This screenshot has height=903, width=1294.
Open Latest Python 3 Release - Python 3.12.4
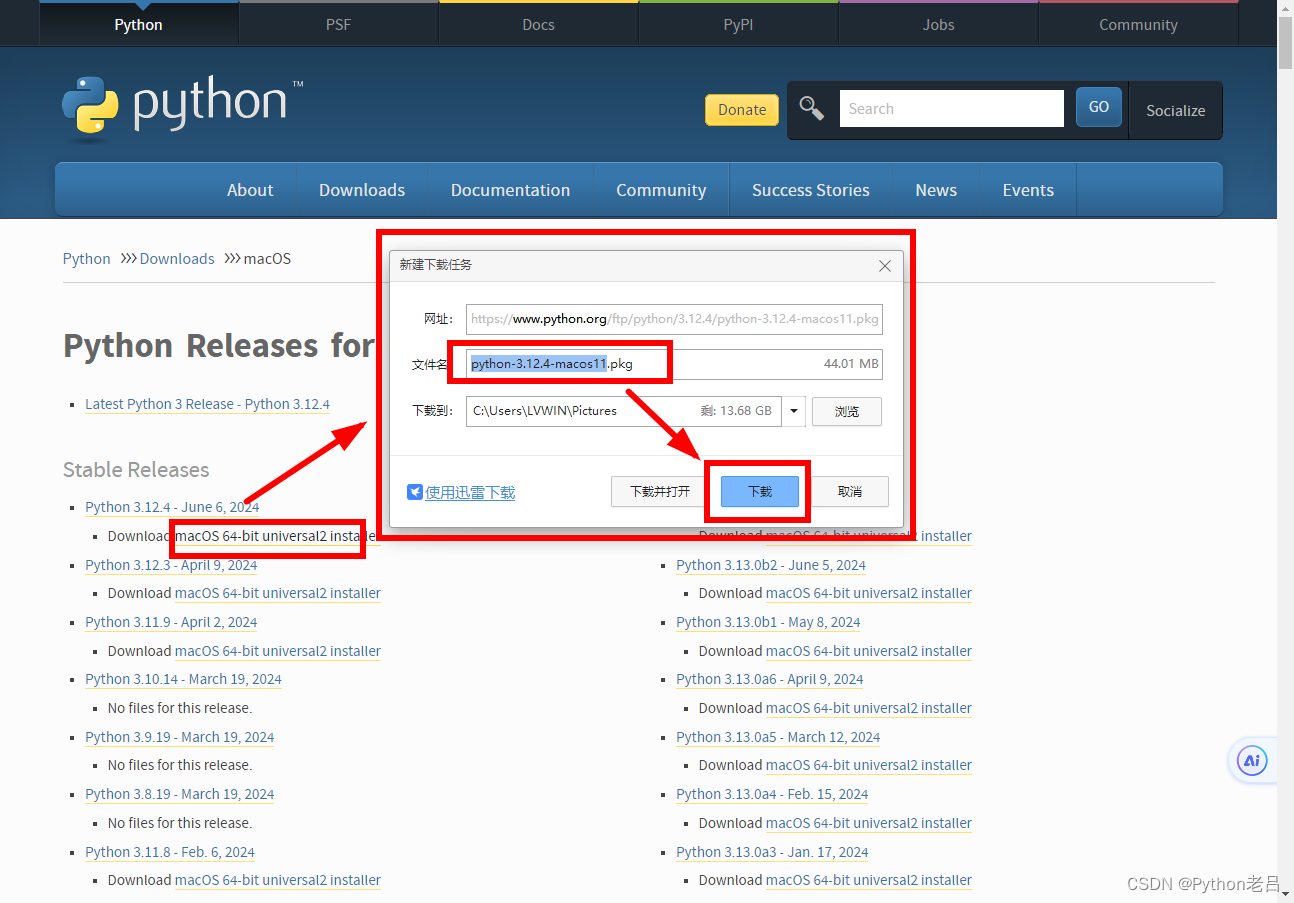tap(207, 404)
